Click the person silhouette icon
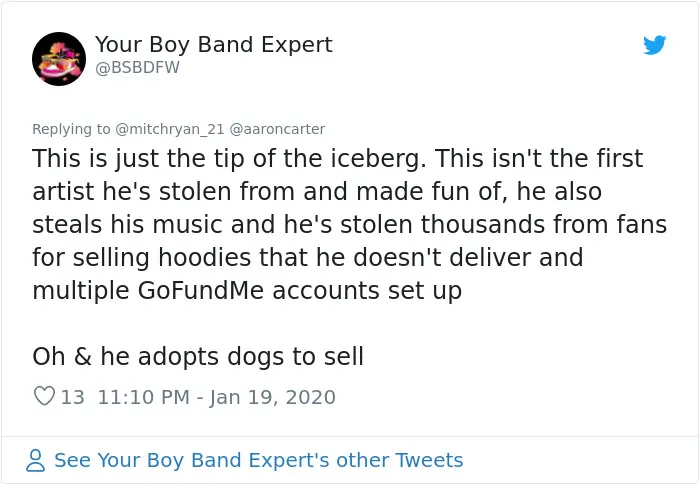The image size is (700, 485). 36,460
